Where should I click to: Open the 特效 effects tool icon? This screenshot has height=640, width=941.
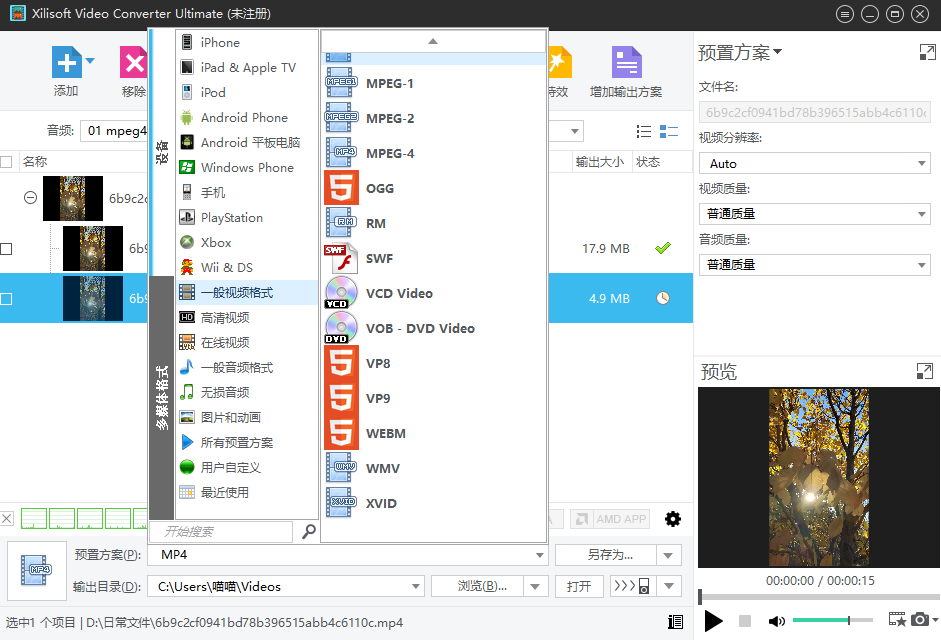(x=558, y=63)
